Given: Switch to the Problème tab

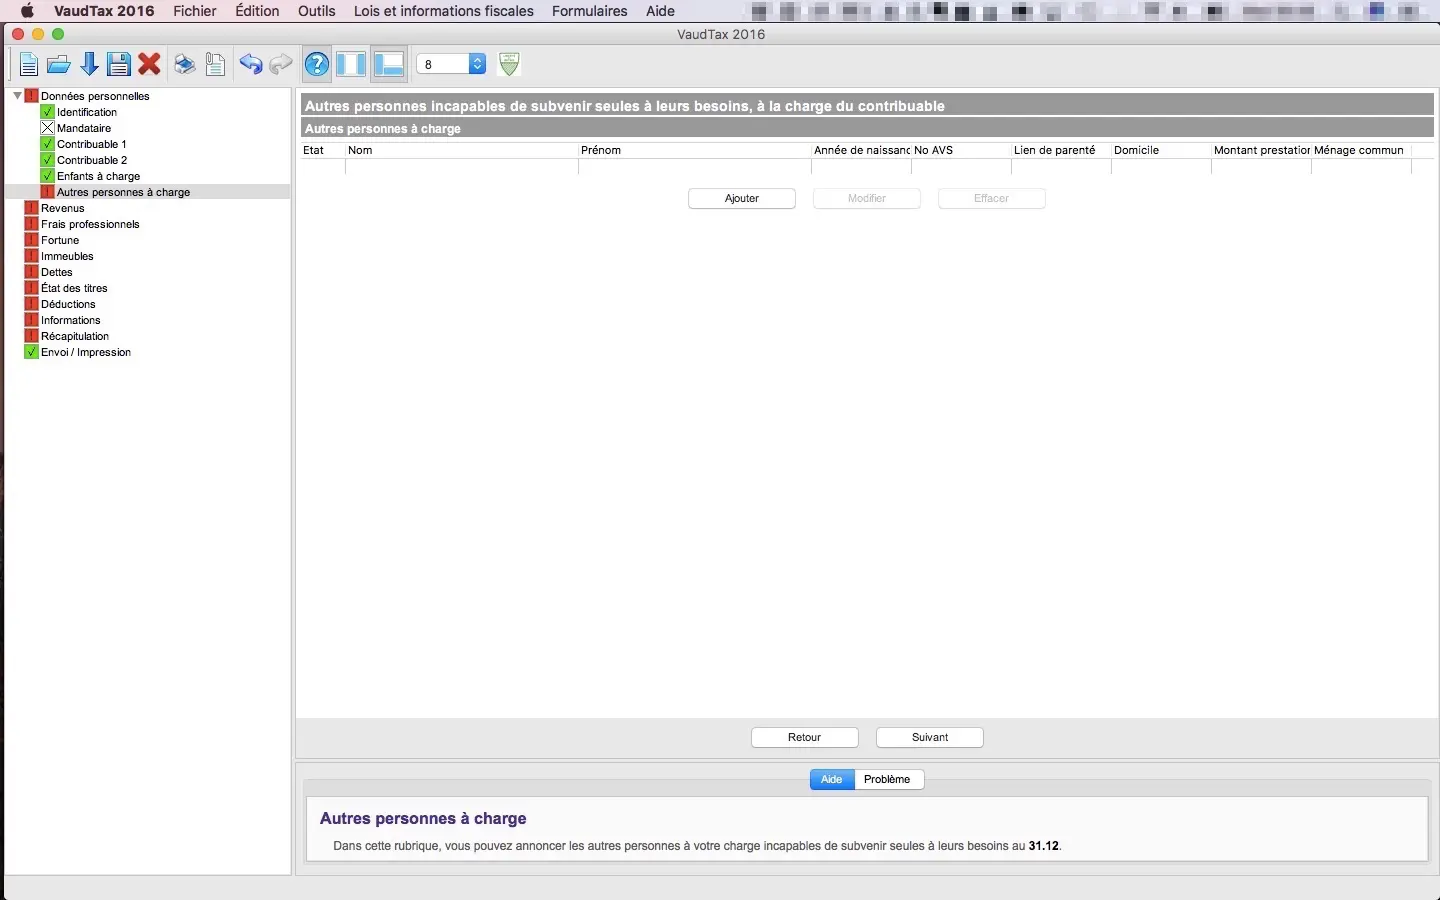Looking at the screenshot, I should [x=888, y=779].
